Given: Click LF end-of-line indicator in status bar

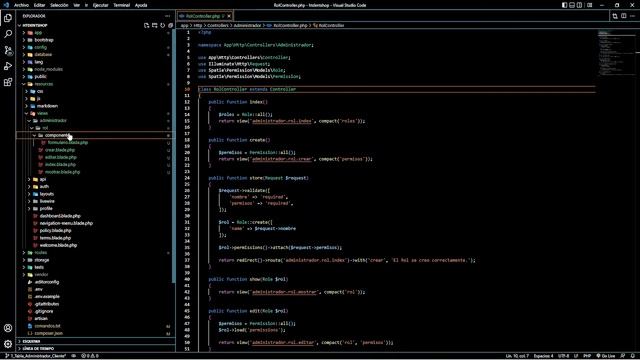Looking at the screenshot, I should point(576,356).
